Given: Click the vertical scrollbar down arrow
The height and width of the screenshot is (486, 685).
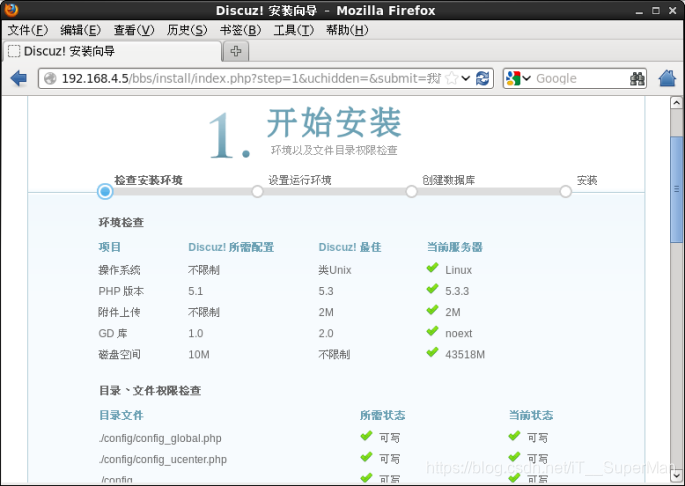Looking at the screenshot, I should click(676, 475).
